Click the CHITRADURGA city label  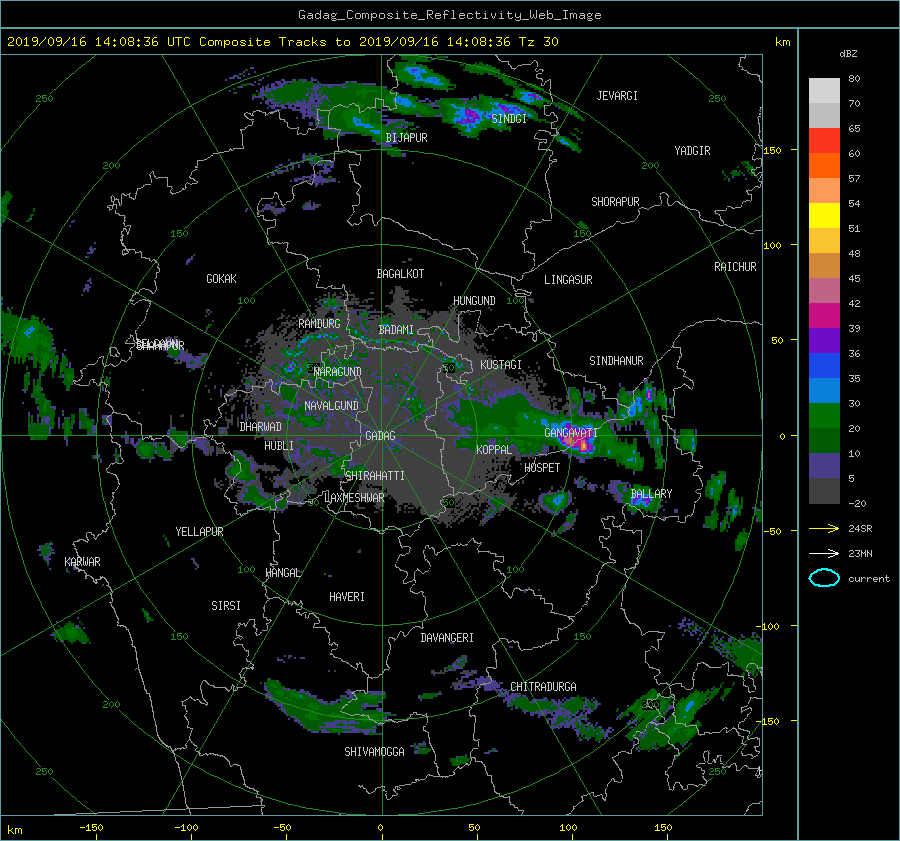pyautogui.click(x=543, y=687)
